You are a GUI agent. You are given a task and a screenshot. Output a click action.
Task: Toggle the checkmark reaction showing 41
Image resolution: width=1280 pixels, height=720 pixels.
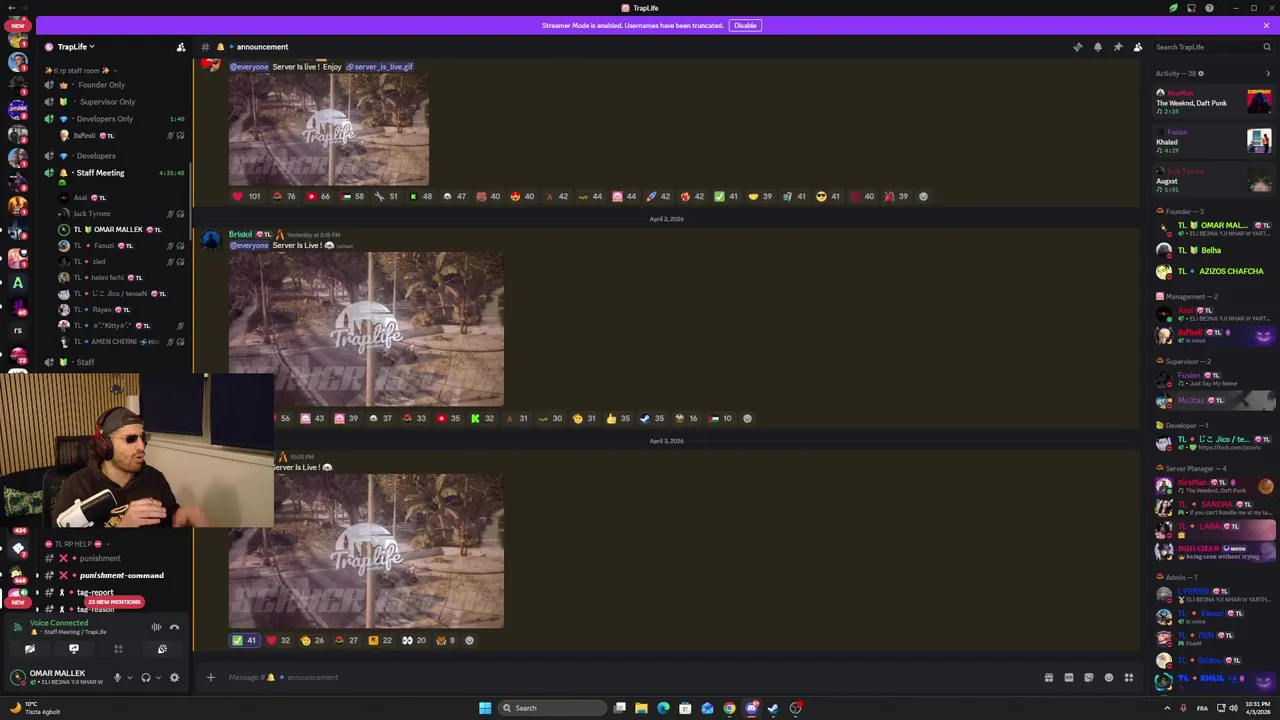(244, 640)
